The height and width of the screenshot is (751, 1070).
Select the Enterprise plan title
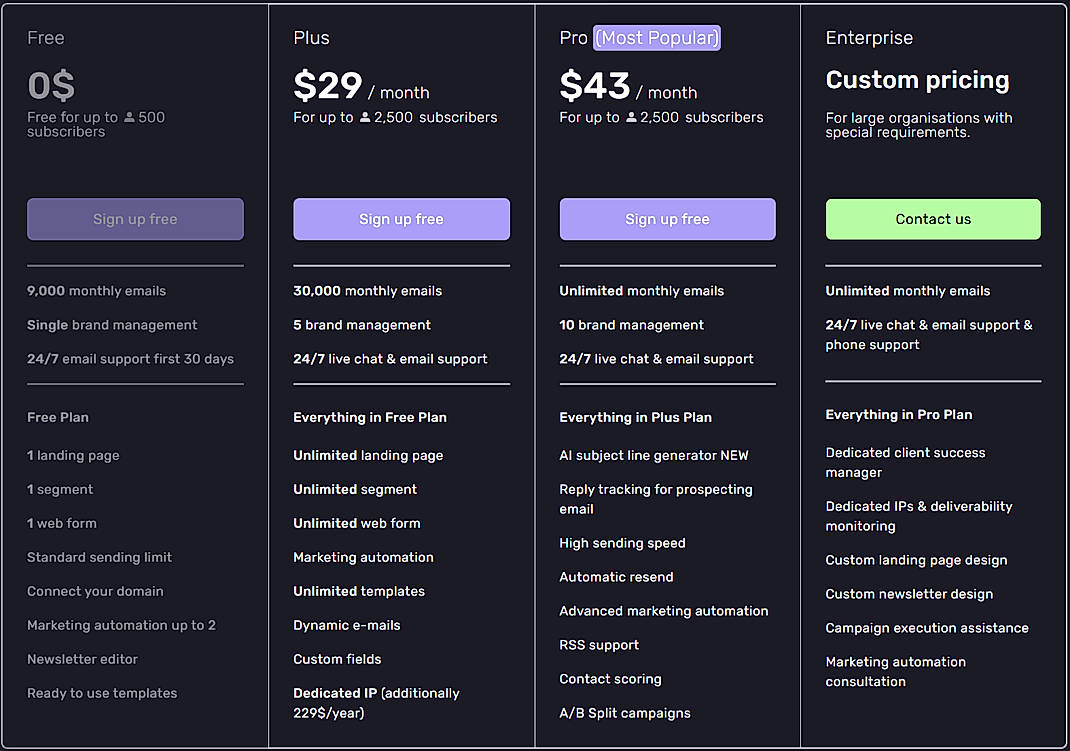[x=869, y=38]
